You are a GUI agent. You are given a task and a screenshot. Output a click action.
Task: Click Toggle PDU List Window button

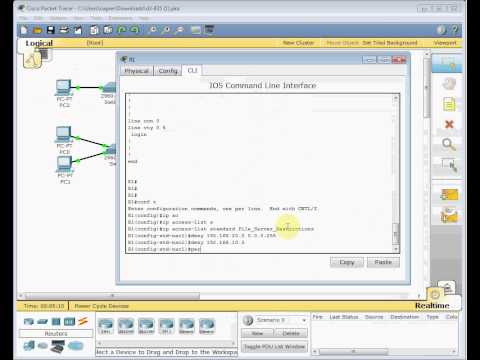(275, 347)
